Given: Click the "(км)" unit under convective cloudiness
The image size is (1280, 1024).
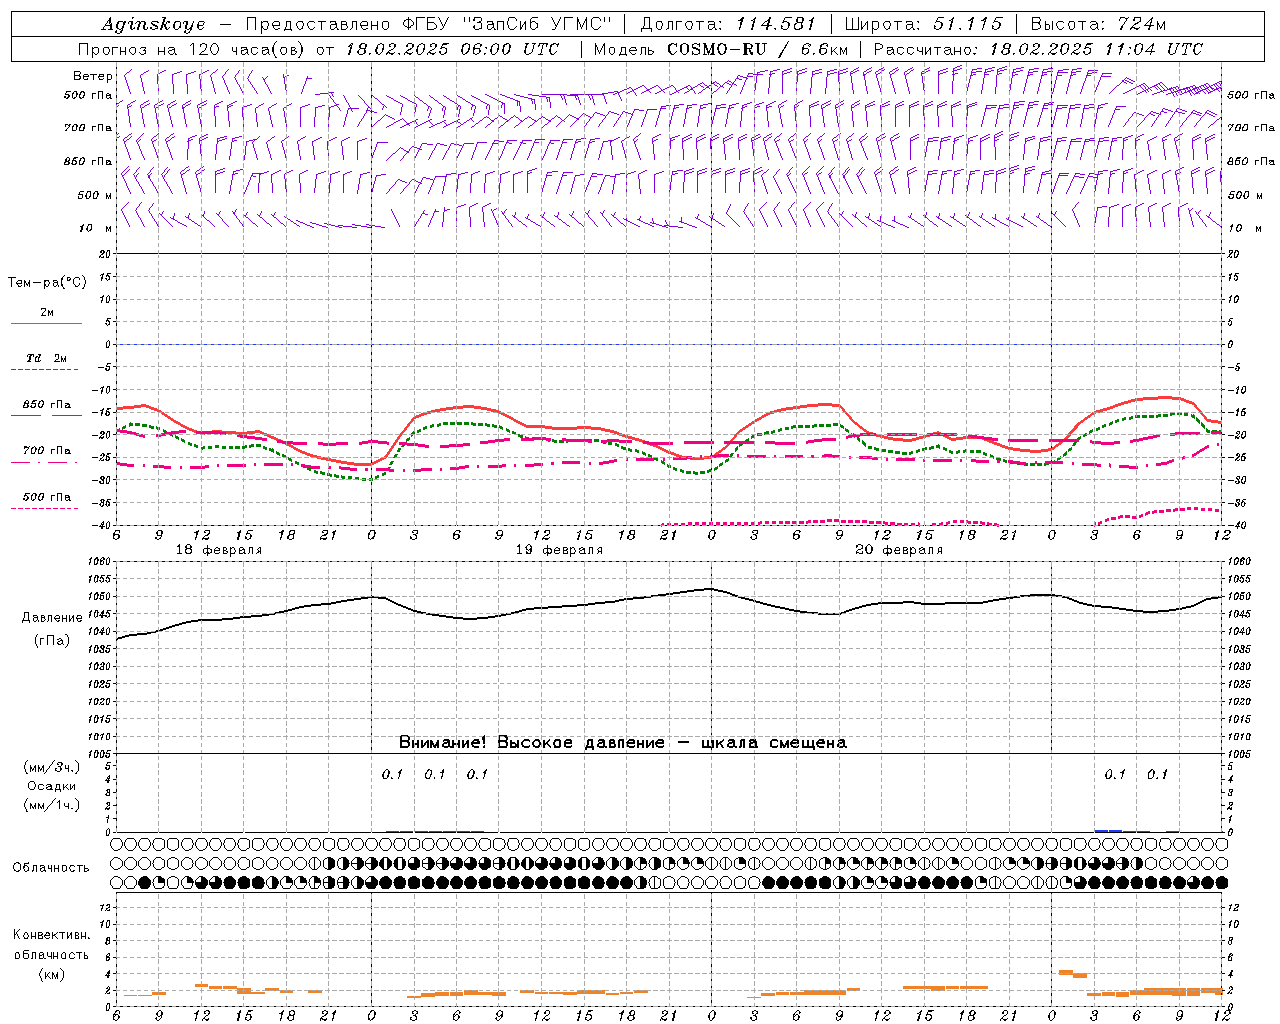Looking at the screenshot, I should point(51,974).
